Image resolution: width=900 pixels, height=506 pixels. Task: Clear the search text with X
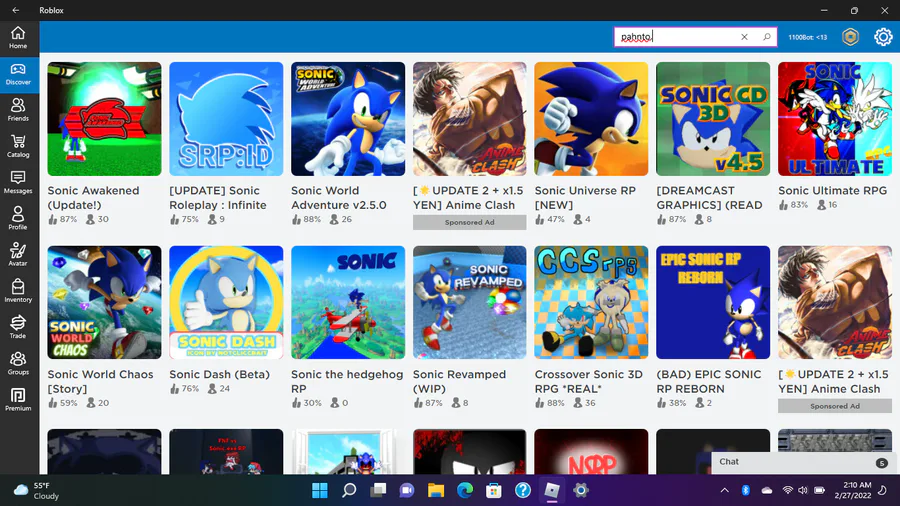pos(744,37)
